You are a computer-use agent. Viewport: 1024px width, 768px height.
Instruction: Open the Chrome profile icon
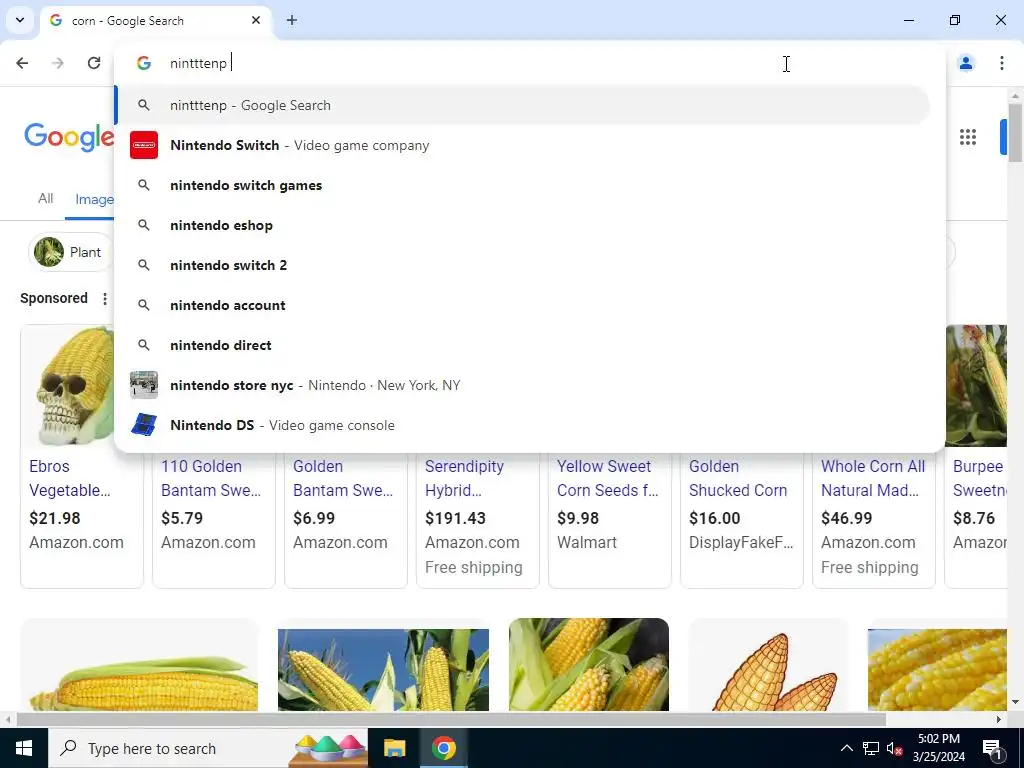[965, 63]
